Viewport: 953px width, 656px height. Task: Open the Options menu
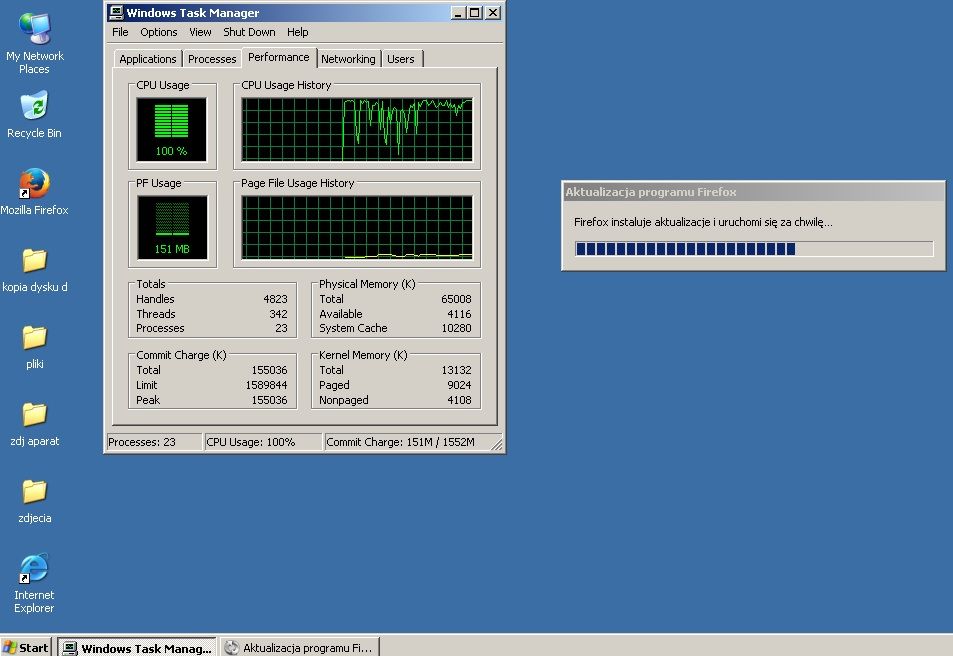159,32
